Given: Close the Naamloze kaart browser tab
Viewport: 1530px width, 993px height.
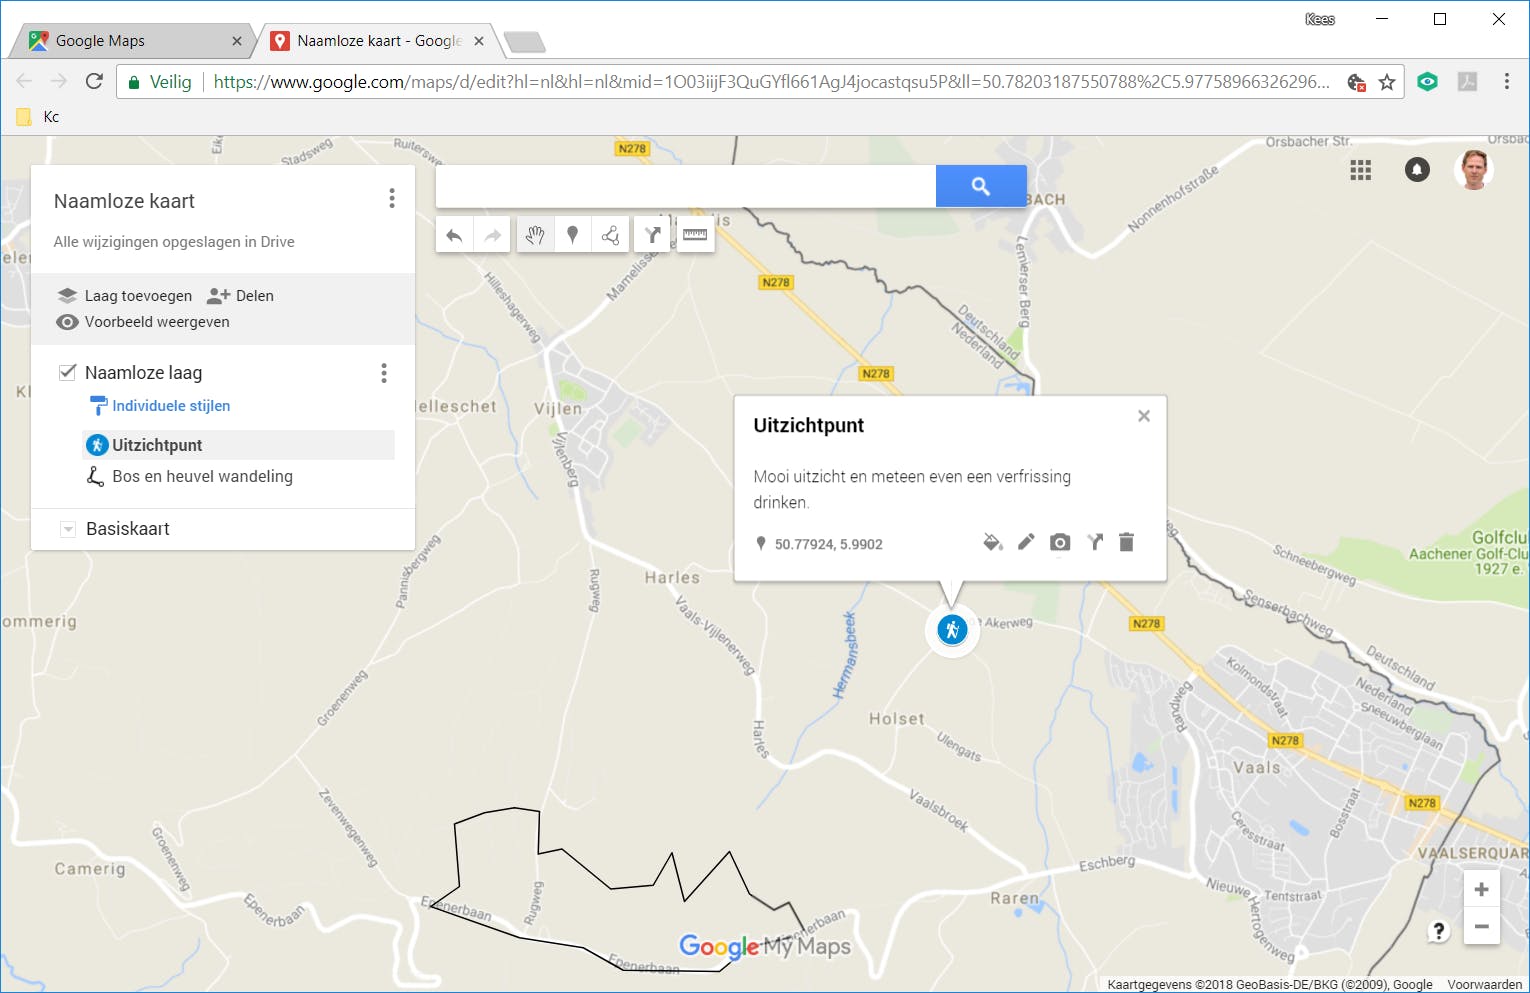Looking at the screenshot, I should (x=479, y=41).
